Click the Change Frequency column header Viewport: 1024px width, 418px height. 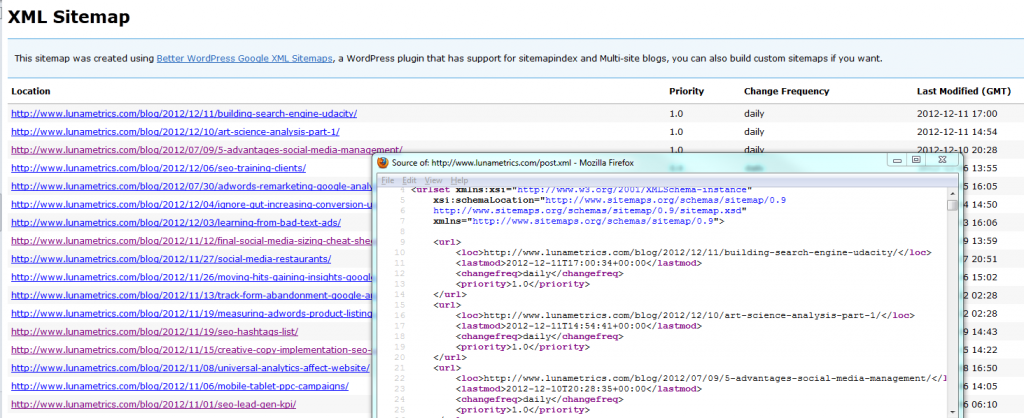tap(786, 91)
